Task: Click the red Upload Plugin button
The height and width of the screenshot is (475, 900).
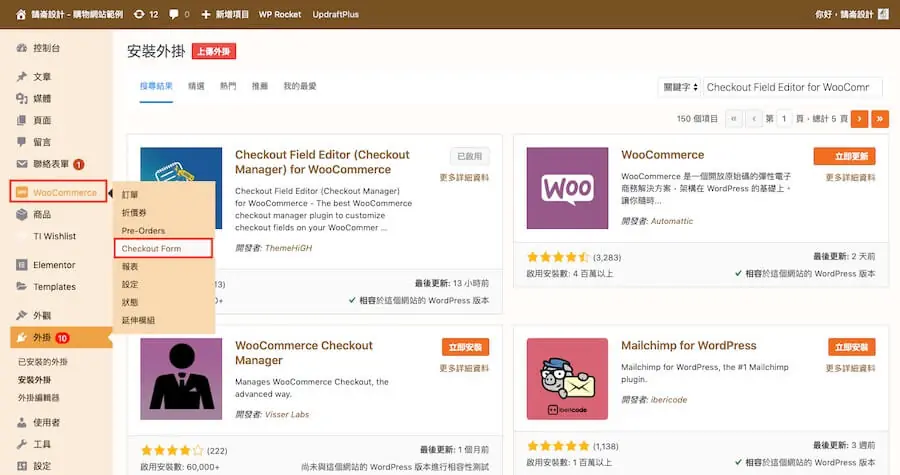Action: click(x=214, y=52)
